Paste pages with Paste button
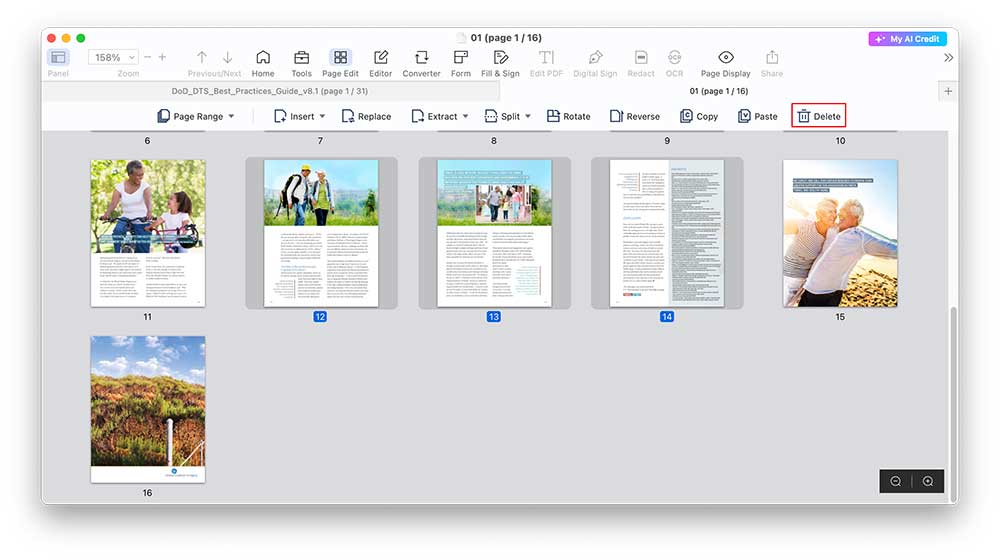1000x559 pixels. [758, 116]
